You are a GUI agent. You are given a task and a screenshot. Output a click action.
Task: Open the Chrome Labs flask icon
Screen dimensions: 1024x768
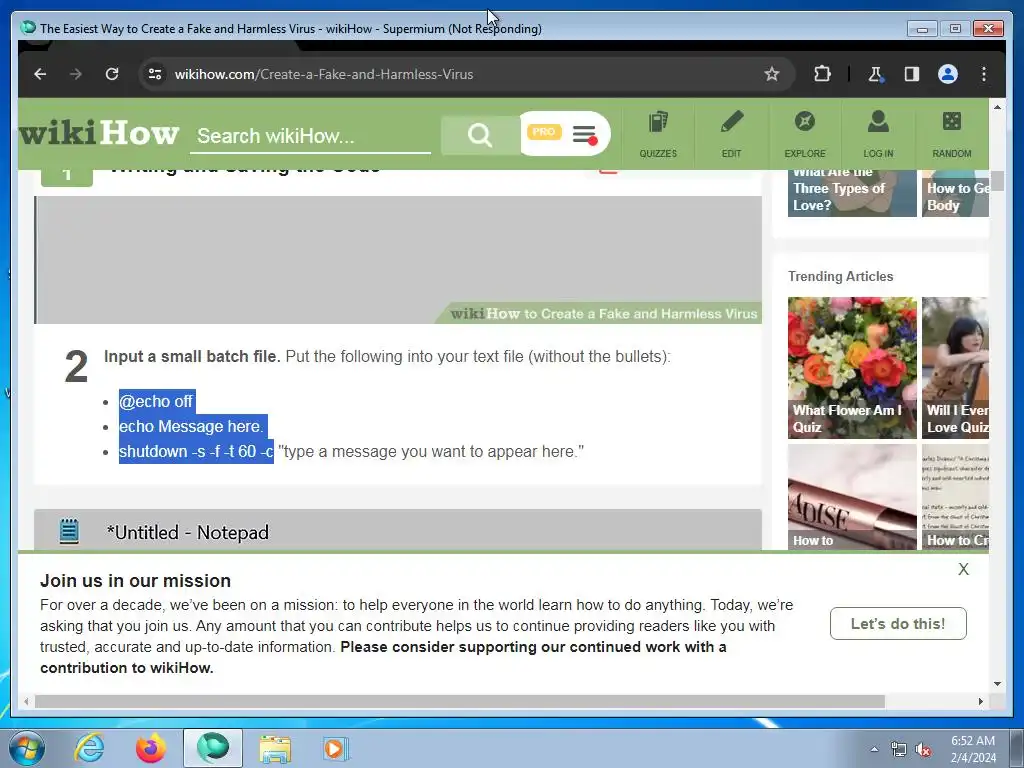(x=876, y=74)
